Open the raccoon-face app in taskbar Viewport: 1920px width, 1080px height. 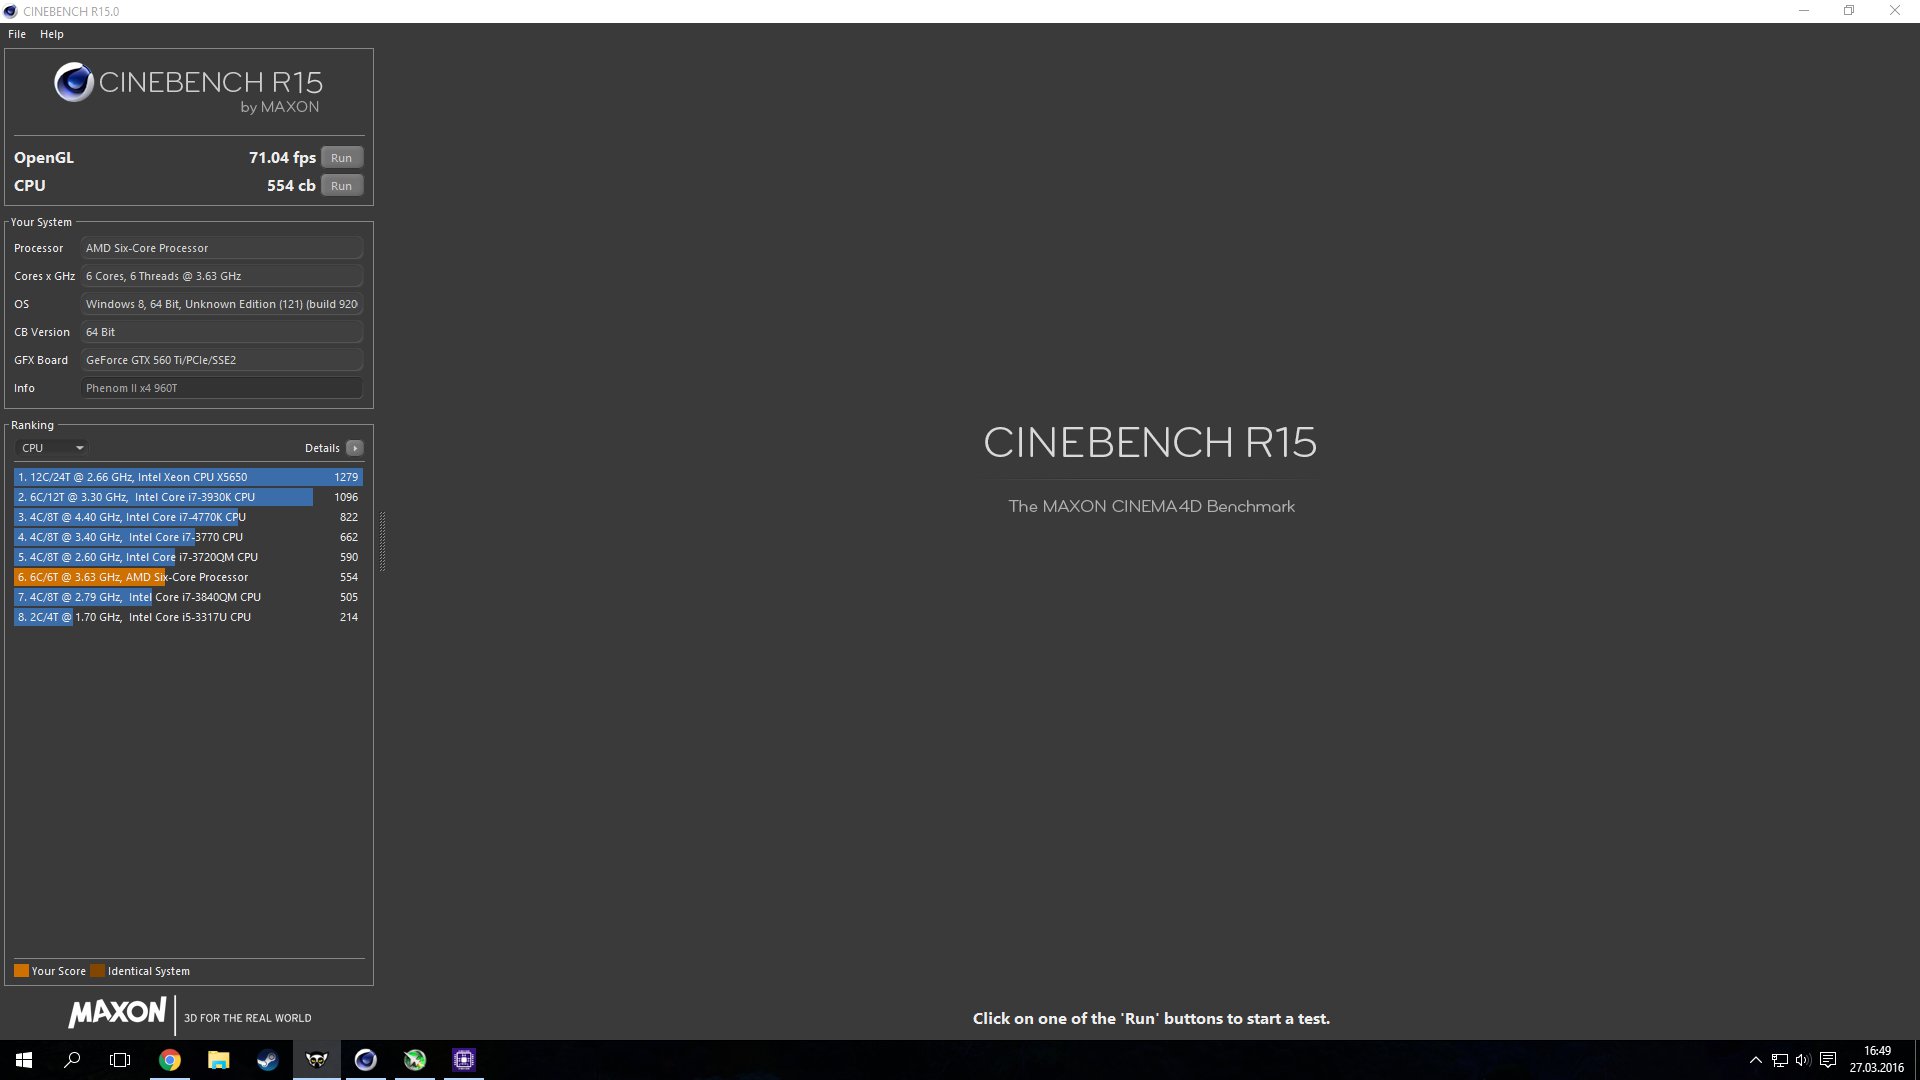[317, 1060]
